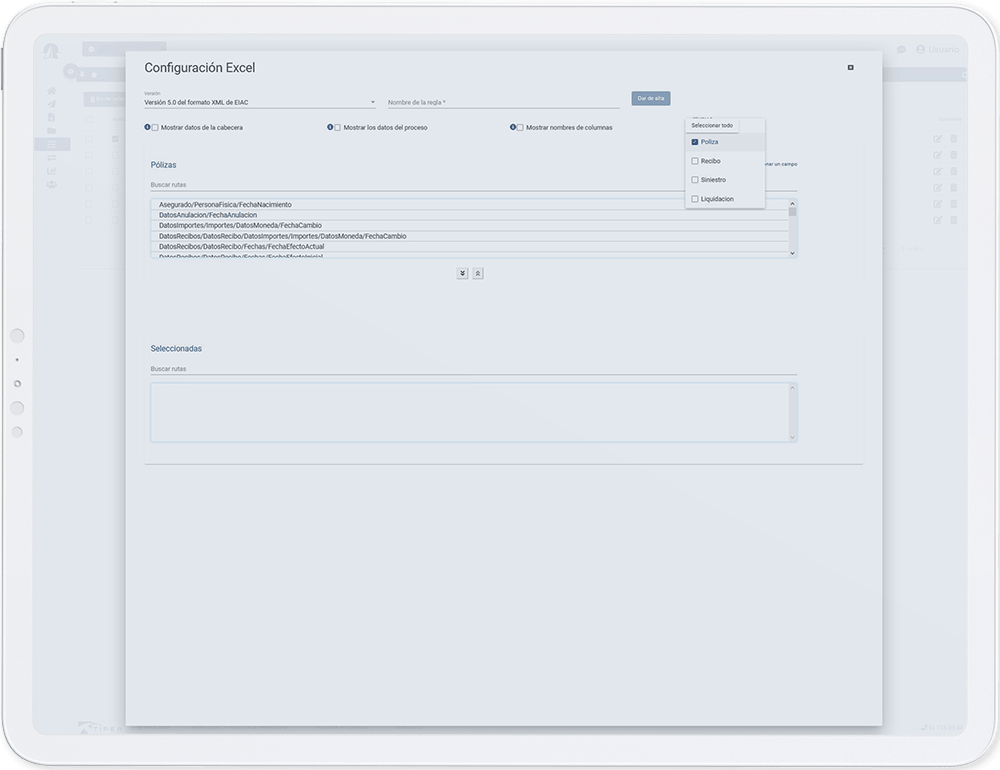This screenshot has height=770, width=1000.
Task: Open the Versión dropdown selector
Action: point(260,102)
